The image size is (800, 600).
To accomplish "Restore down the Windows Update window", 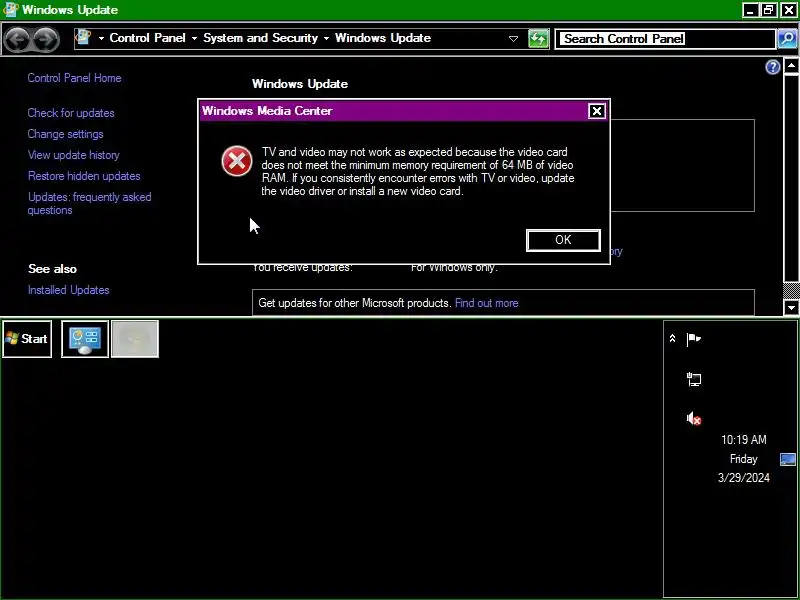I will click(768, 10).
